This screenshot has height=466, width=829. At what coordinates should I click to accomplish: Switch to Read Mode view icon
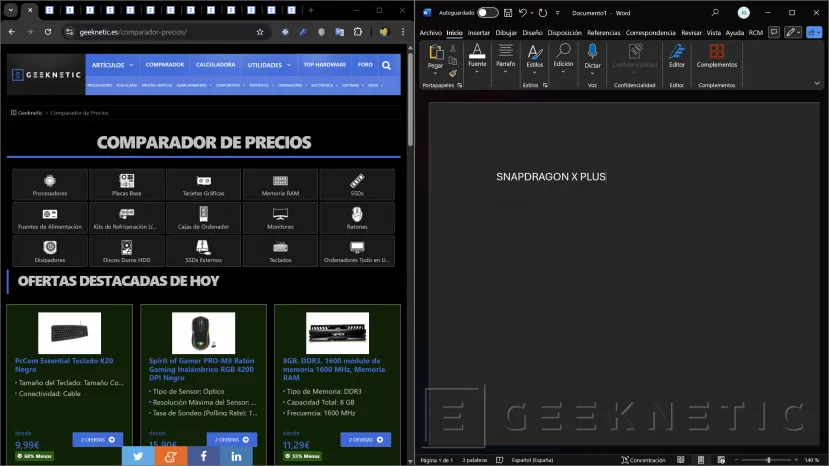tap(680, 460)
